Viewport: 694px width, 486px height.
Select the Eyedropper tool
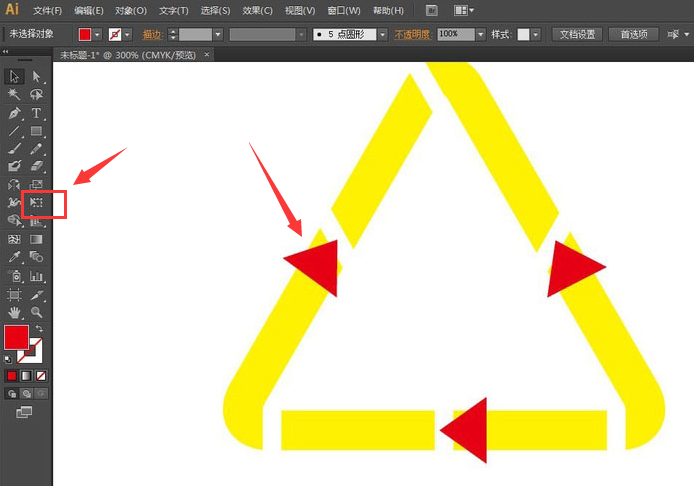(x=14, y=257)
